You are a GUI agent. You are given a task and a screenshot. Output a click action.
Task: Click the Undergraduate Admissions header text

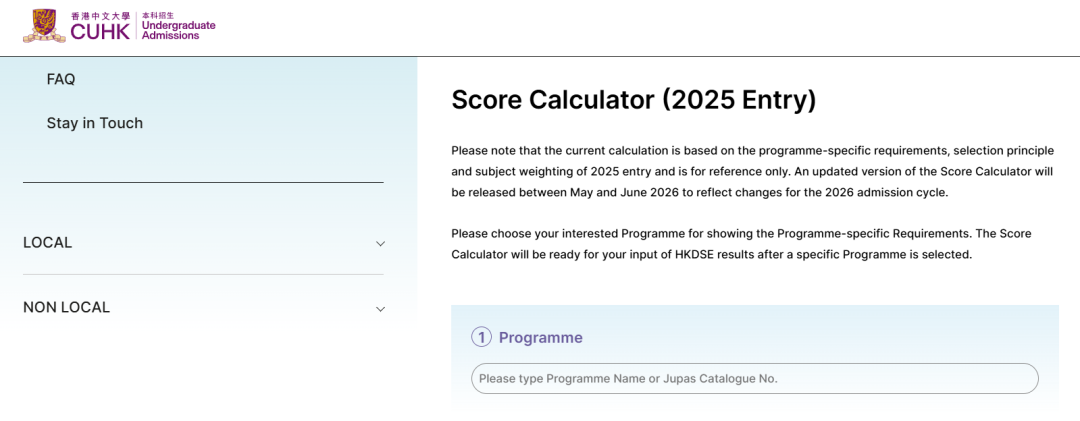178,30
